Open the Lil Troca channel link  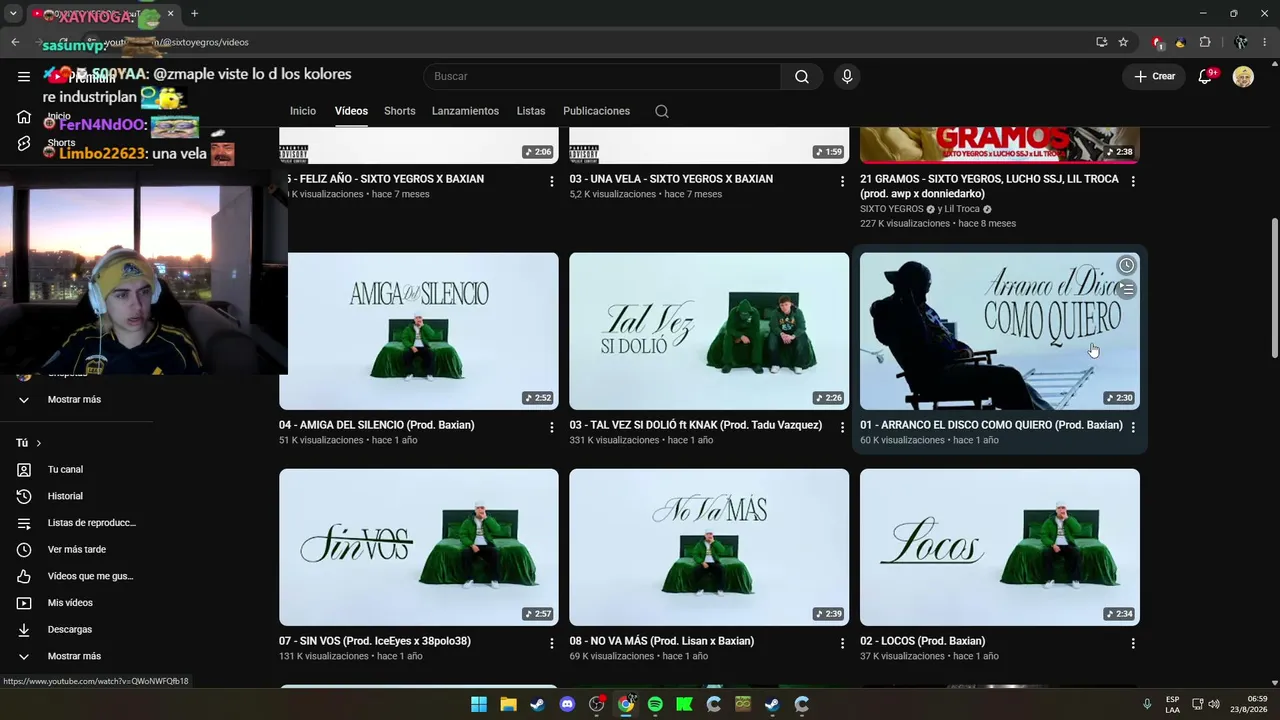point(962,209)
